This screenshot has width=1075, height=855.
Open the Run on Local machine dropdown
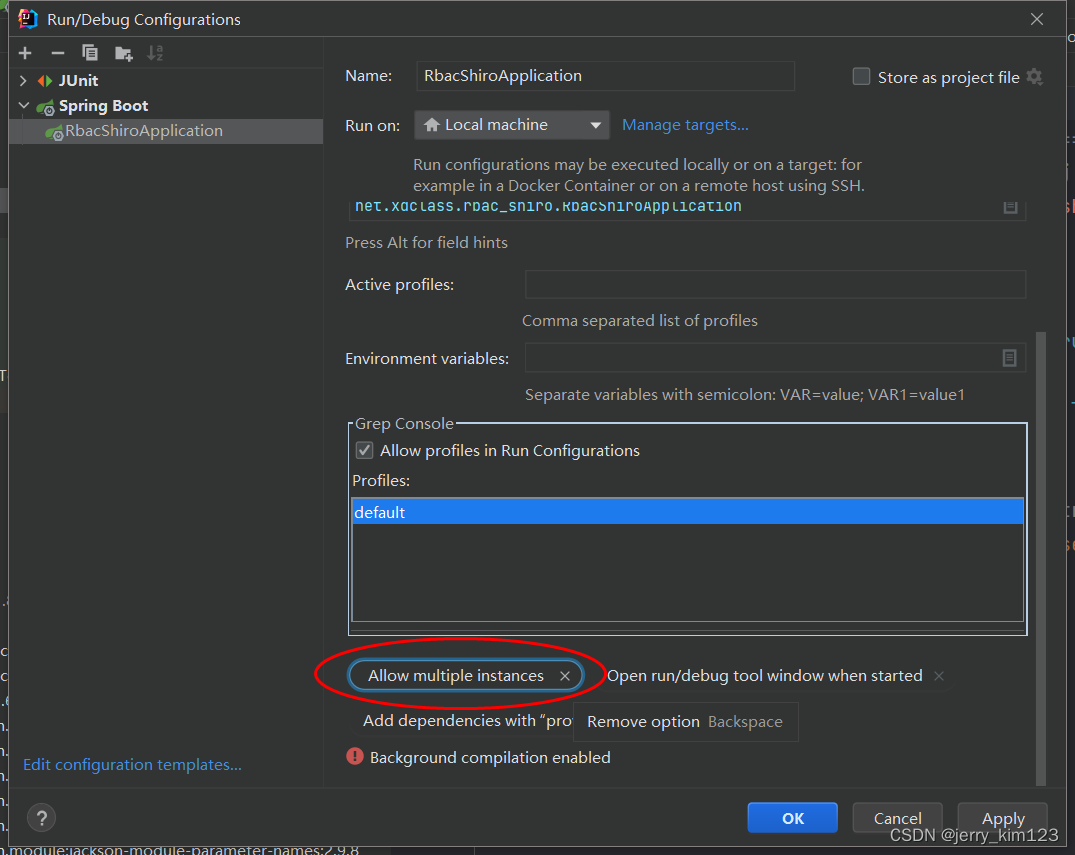(x=511, y=125)
